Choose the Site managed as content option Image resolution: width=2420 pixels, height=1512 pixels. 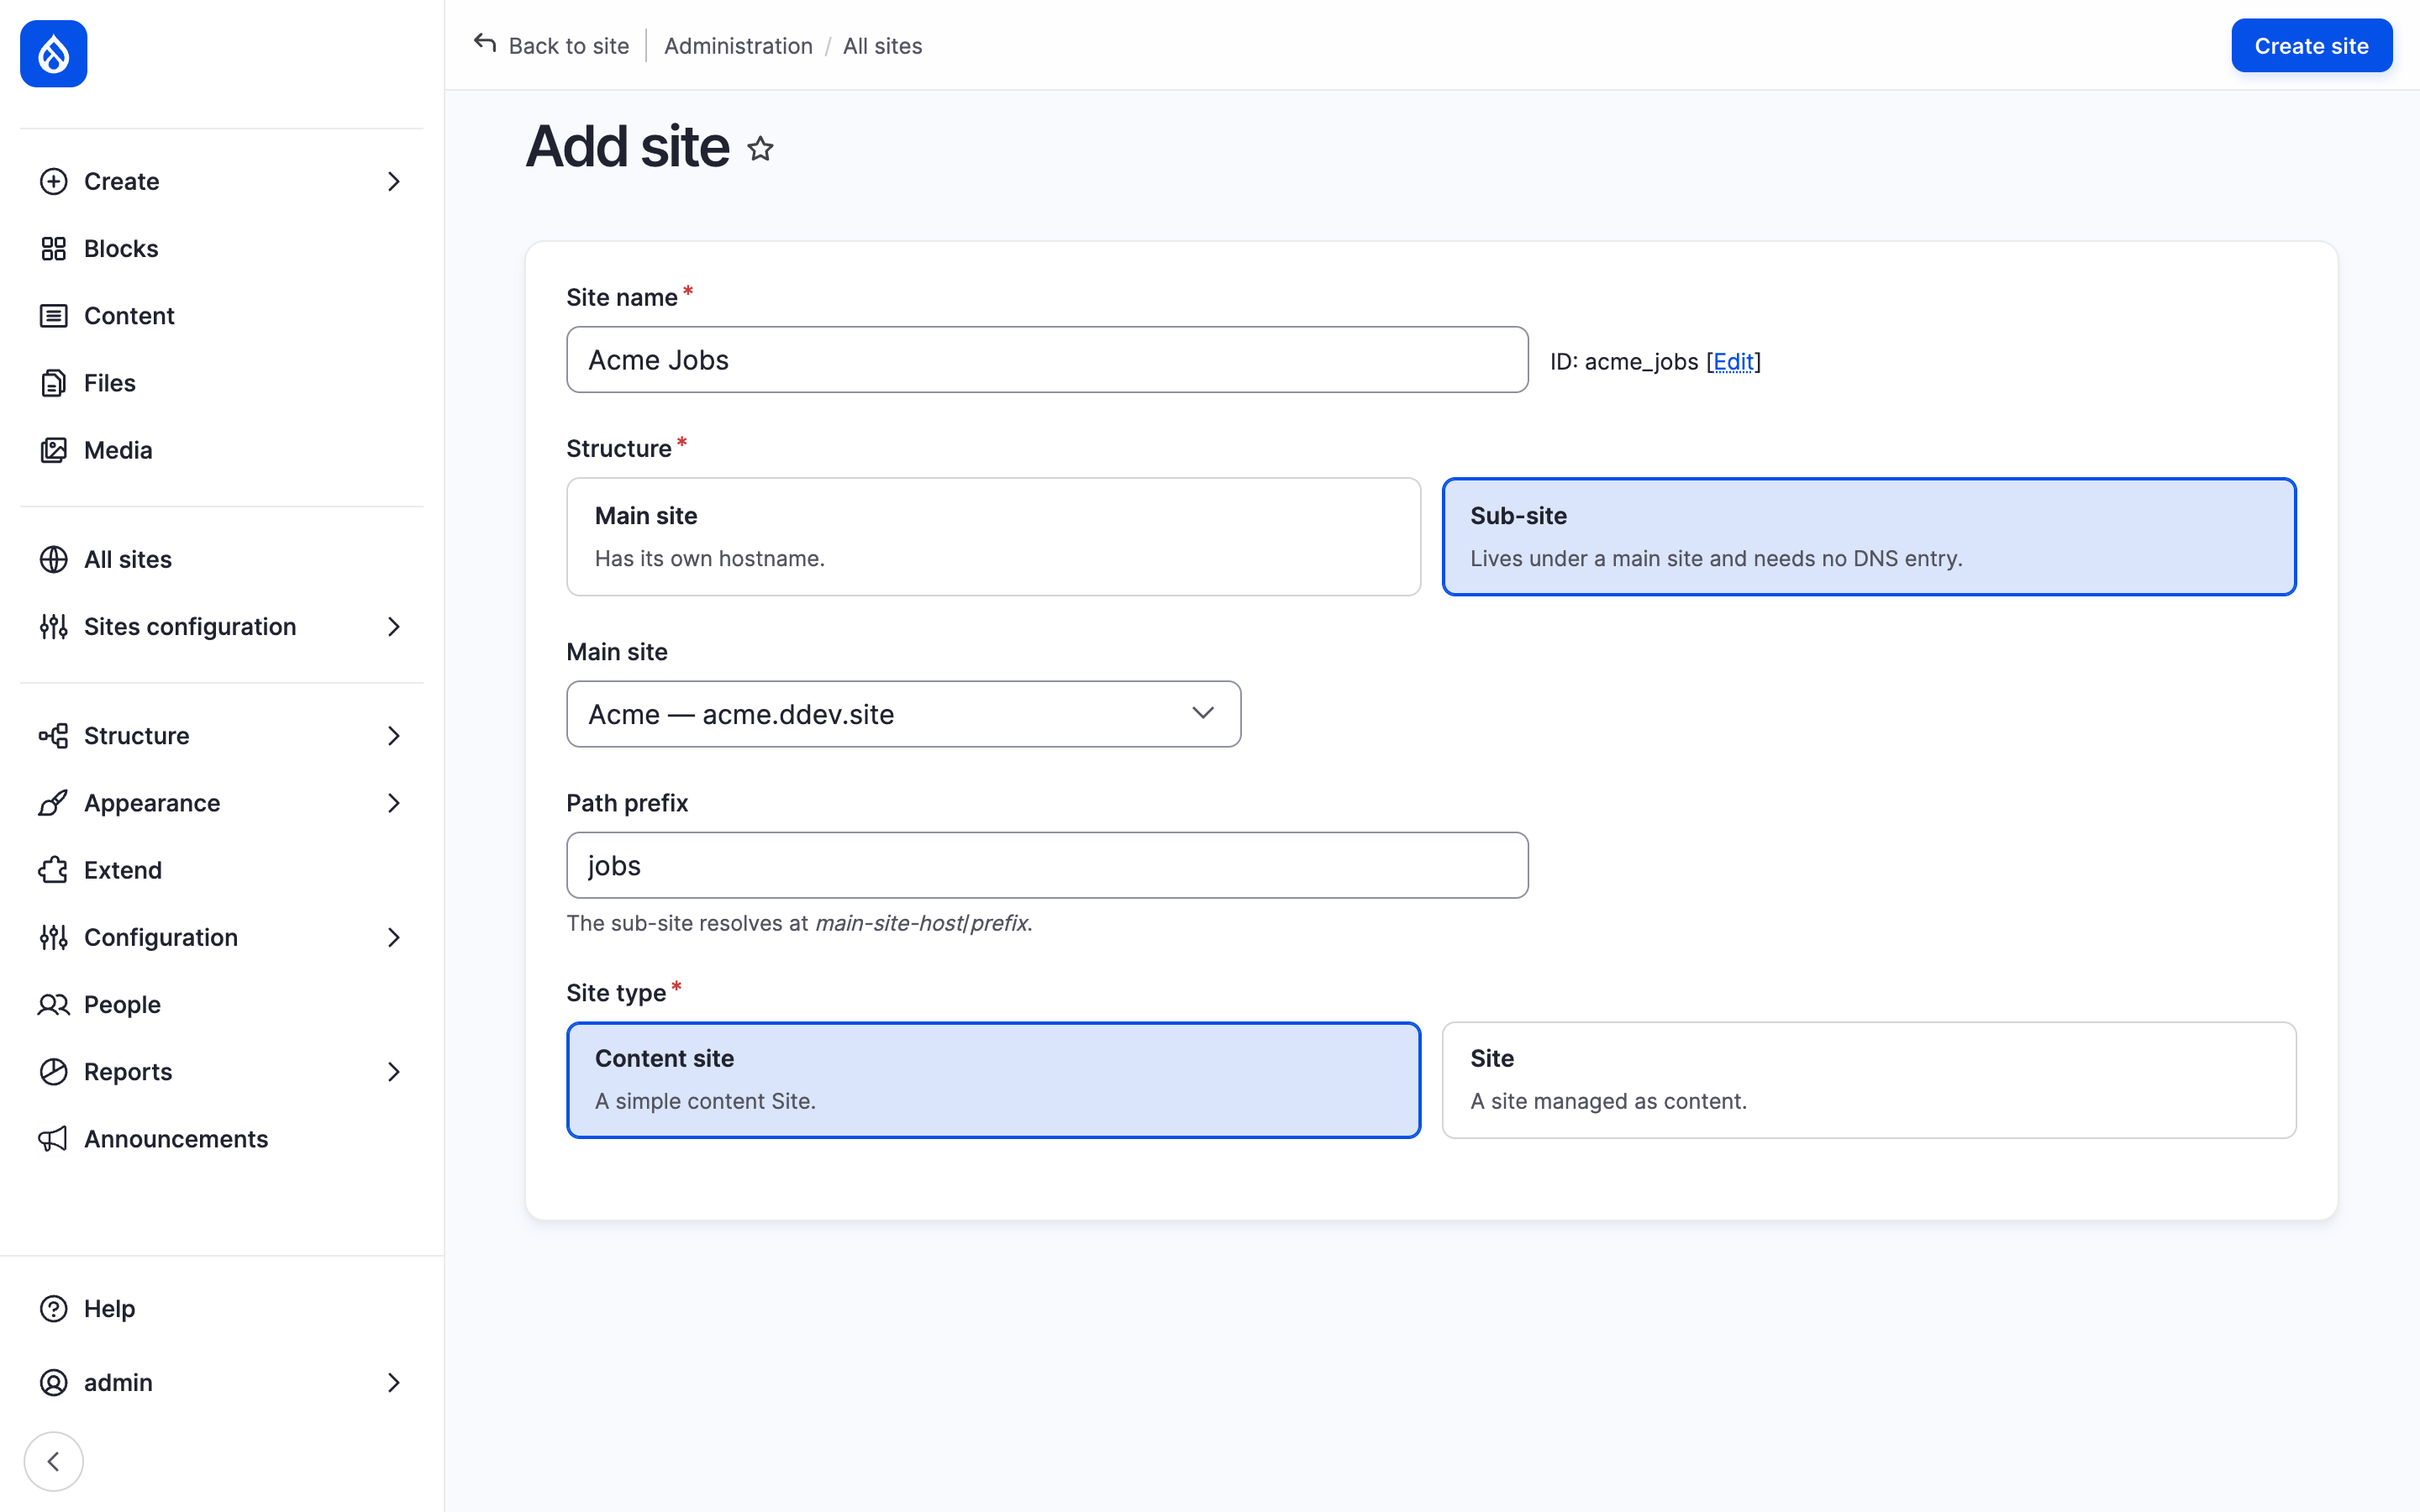[1869, 1080]
